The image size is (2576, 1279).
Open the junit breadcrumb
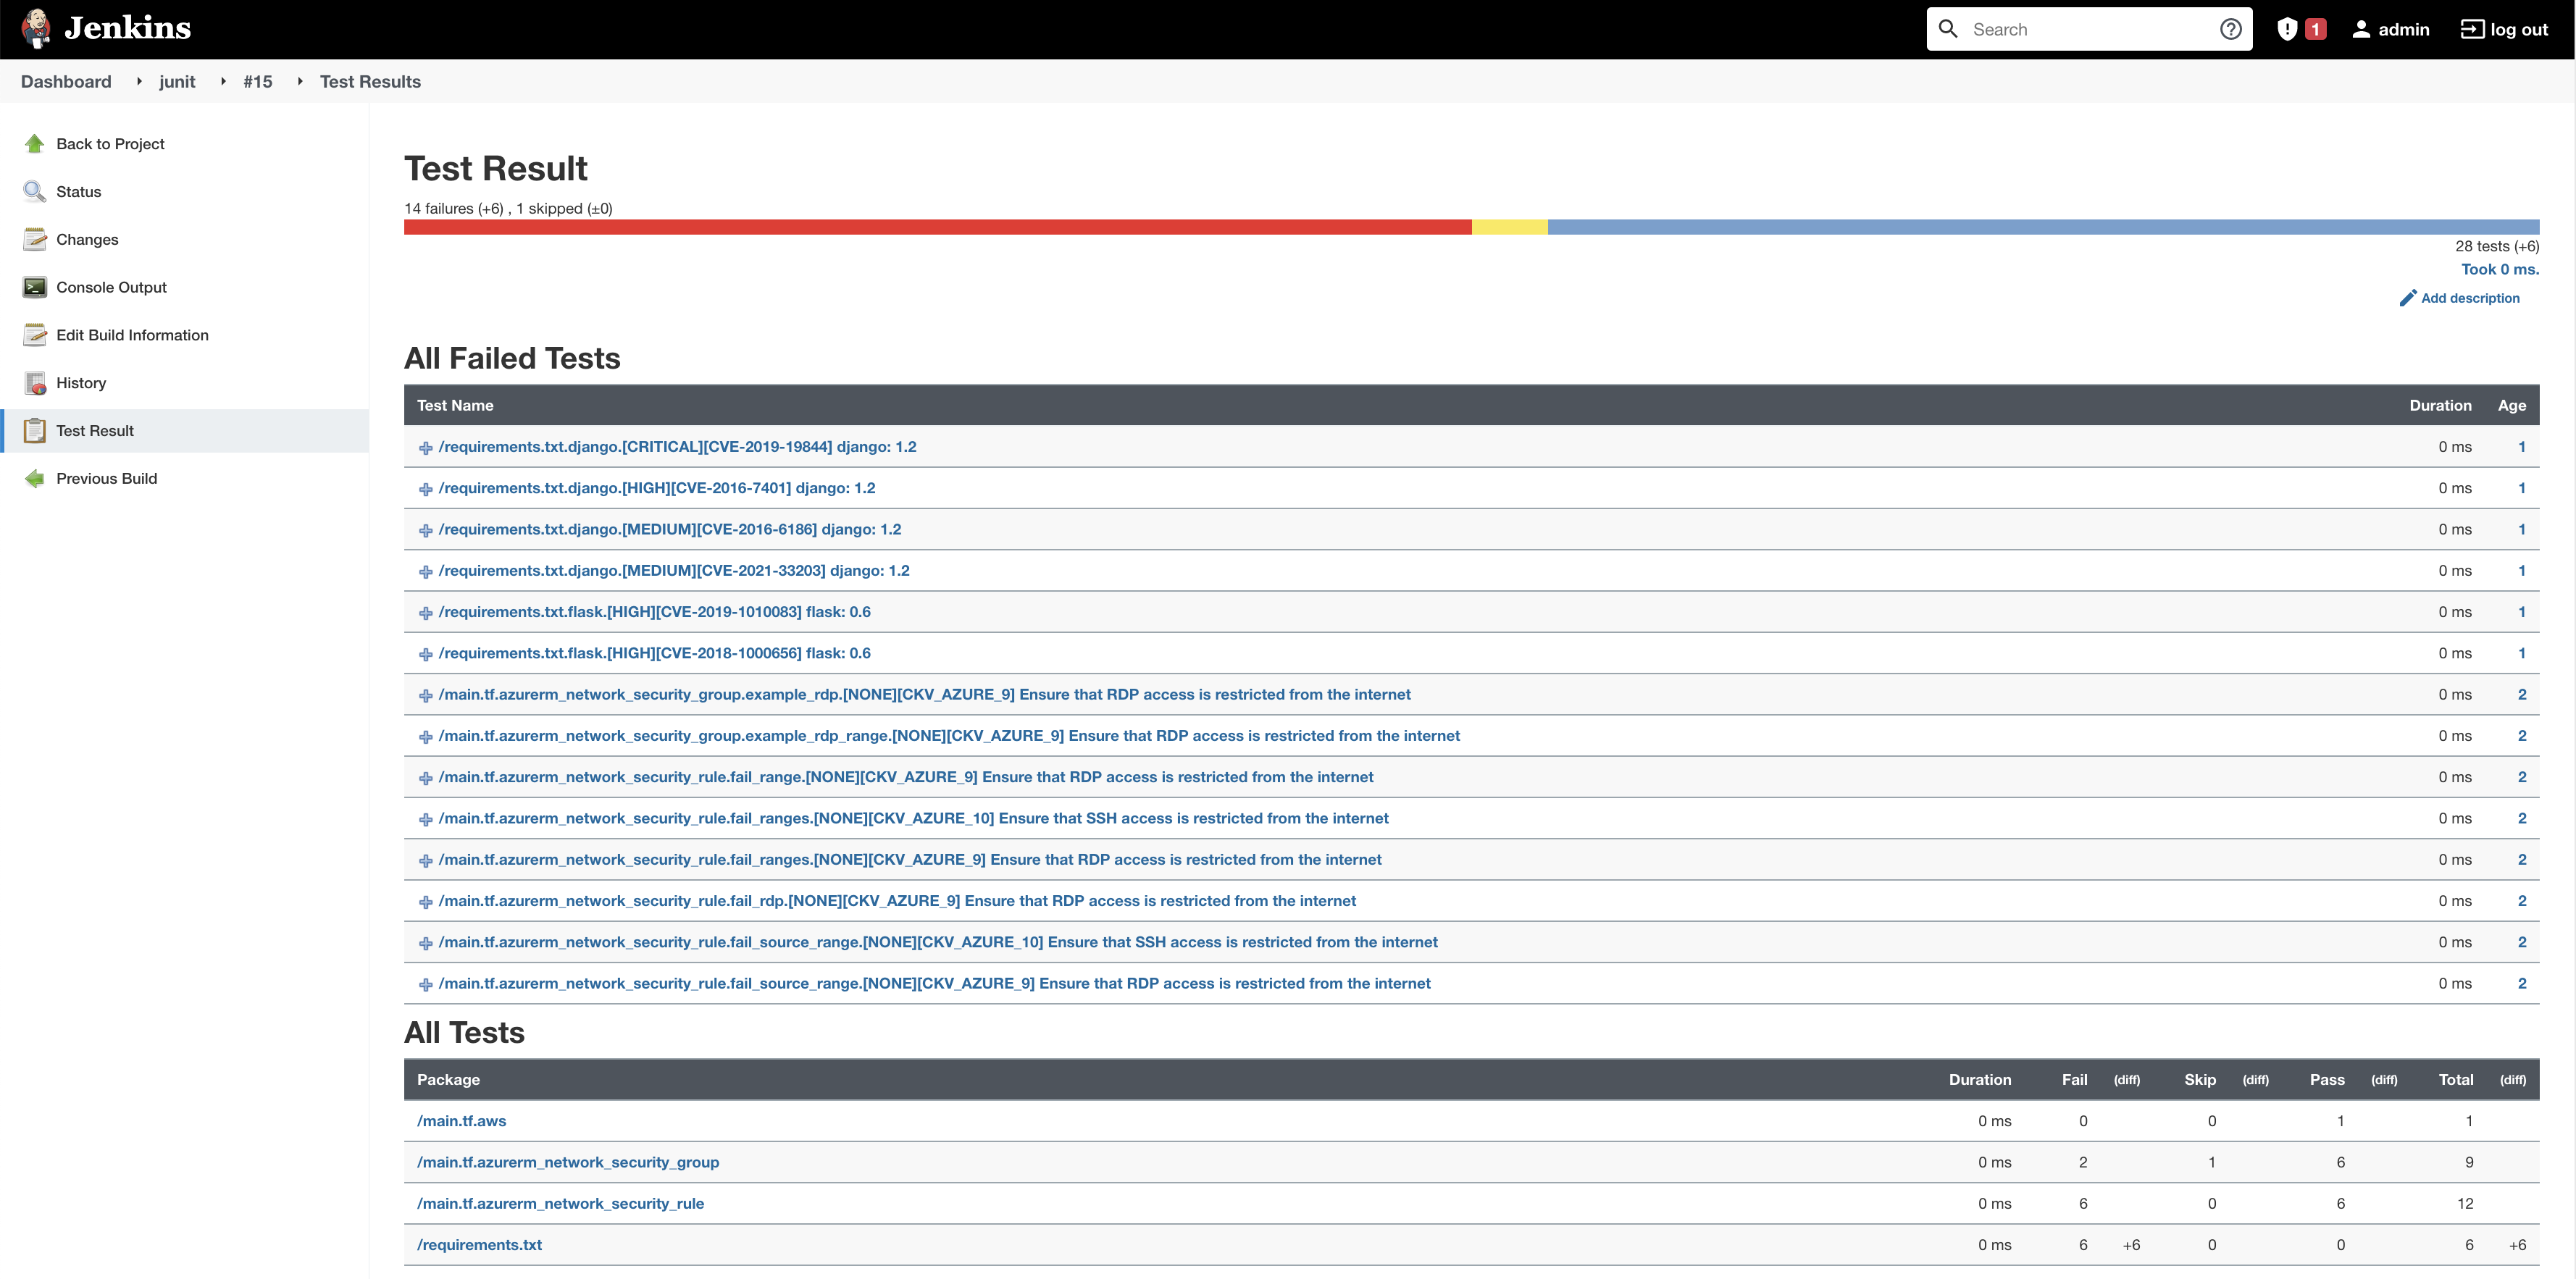point(177,82)
